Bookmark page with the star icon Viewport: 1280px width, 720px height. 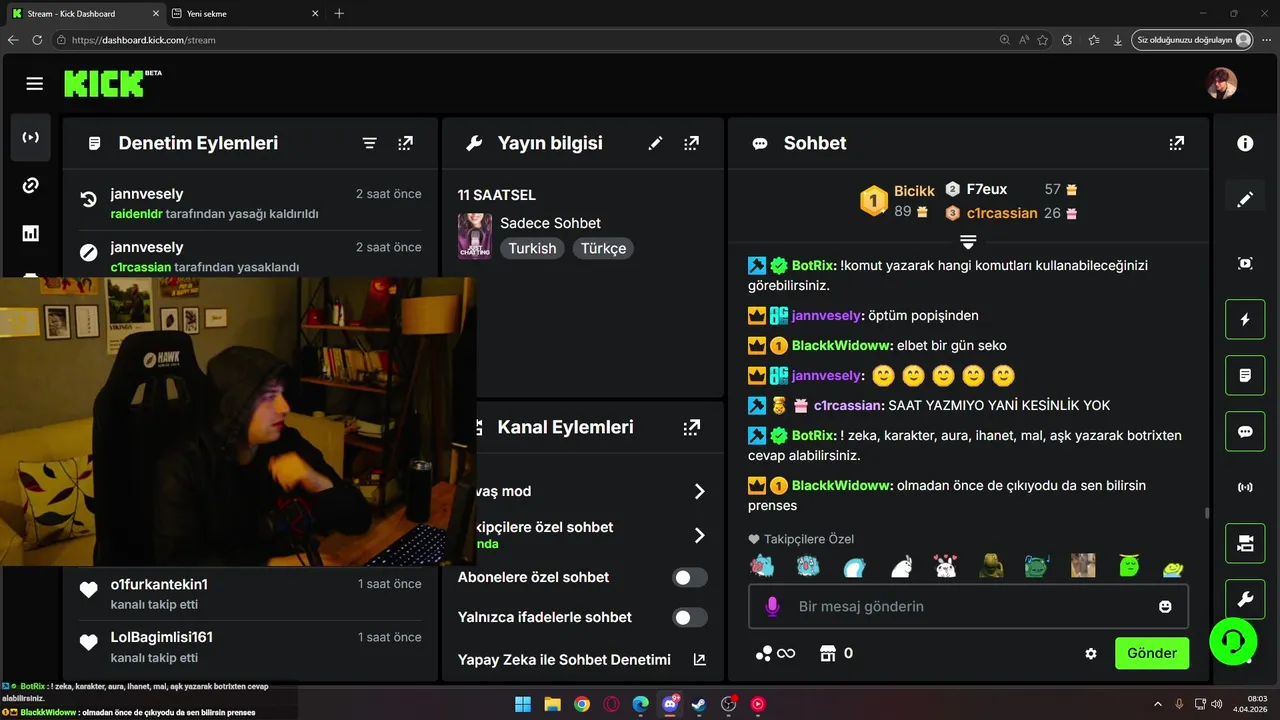click(x=1043, y=40)
